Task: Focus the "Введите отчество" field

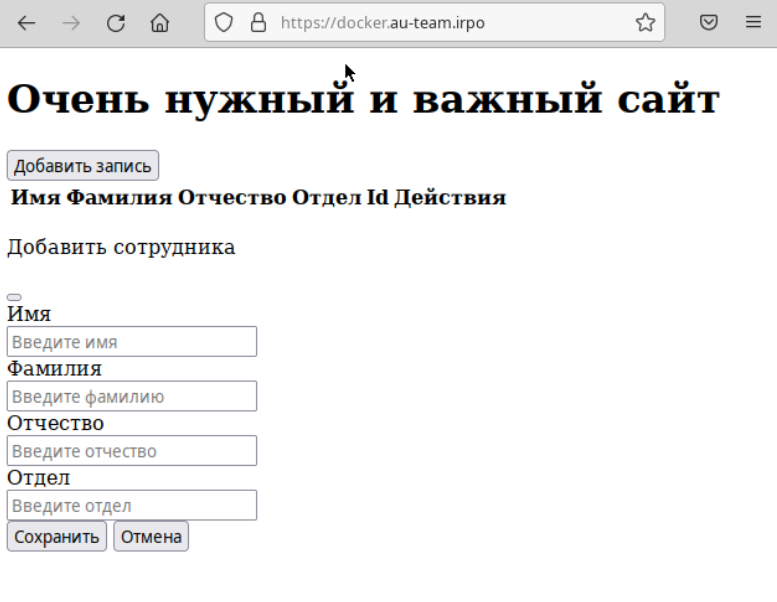Action: [132, 451]
